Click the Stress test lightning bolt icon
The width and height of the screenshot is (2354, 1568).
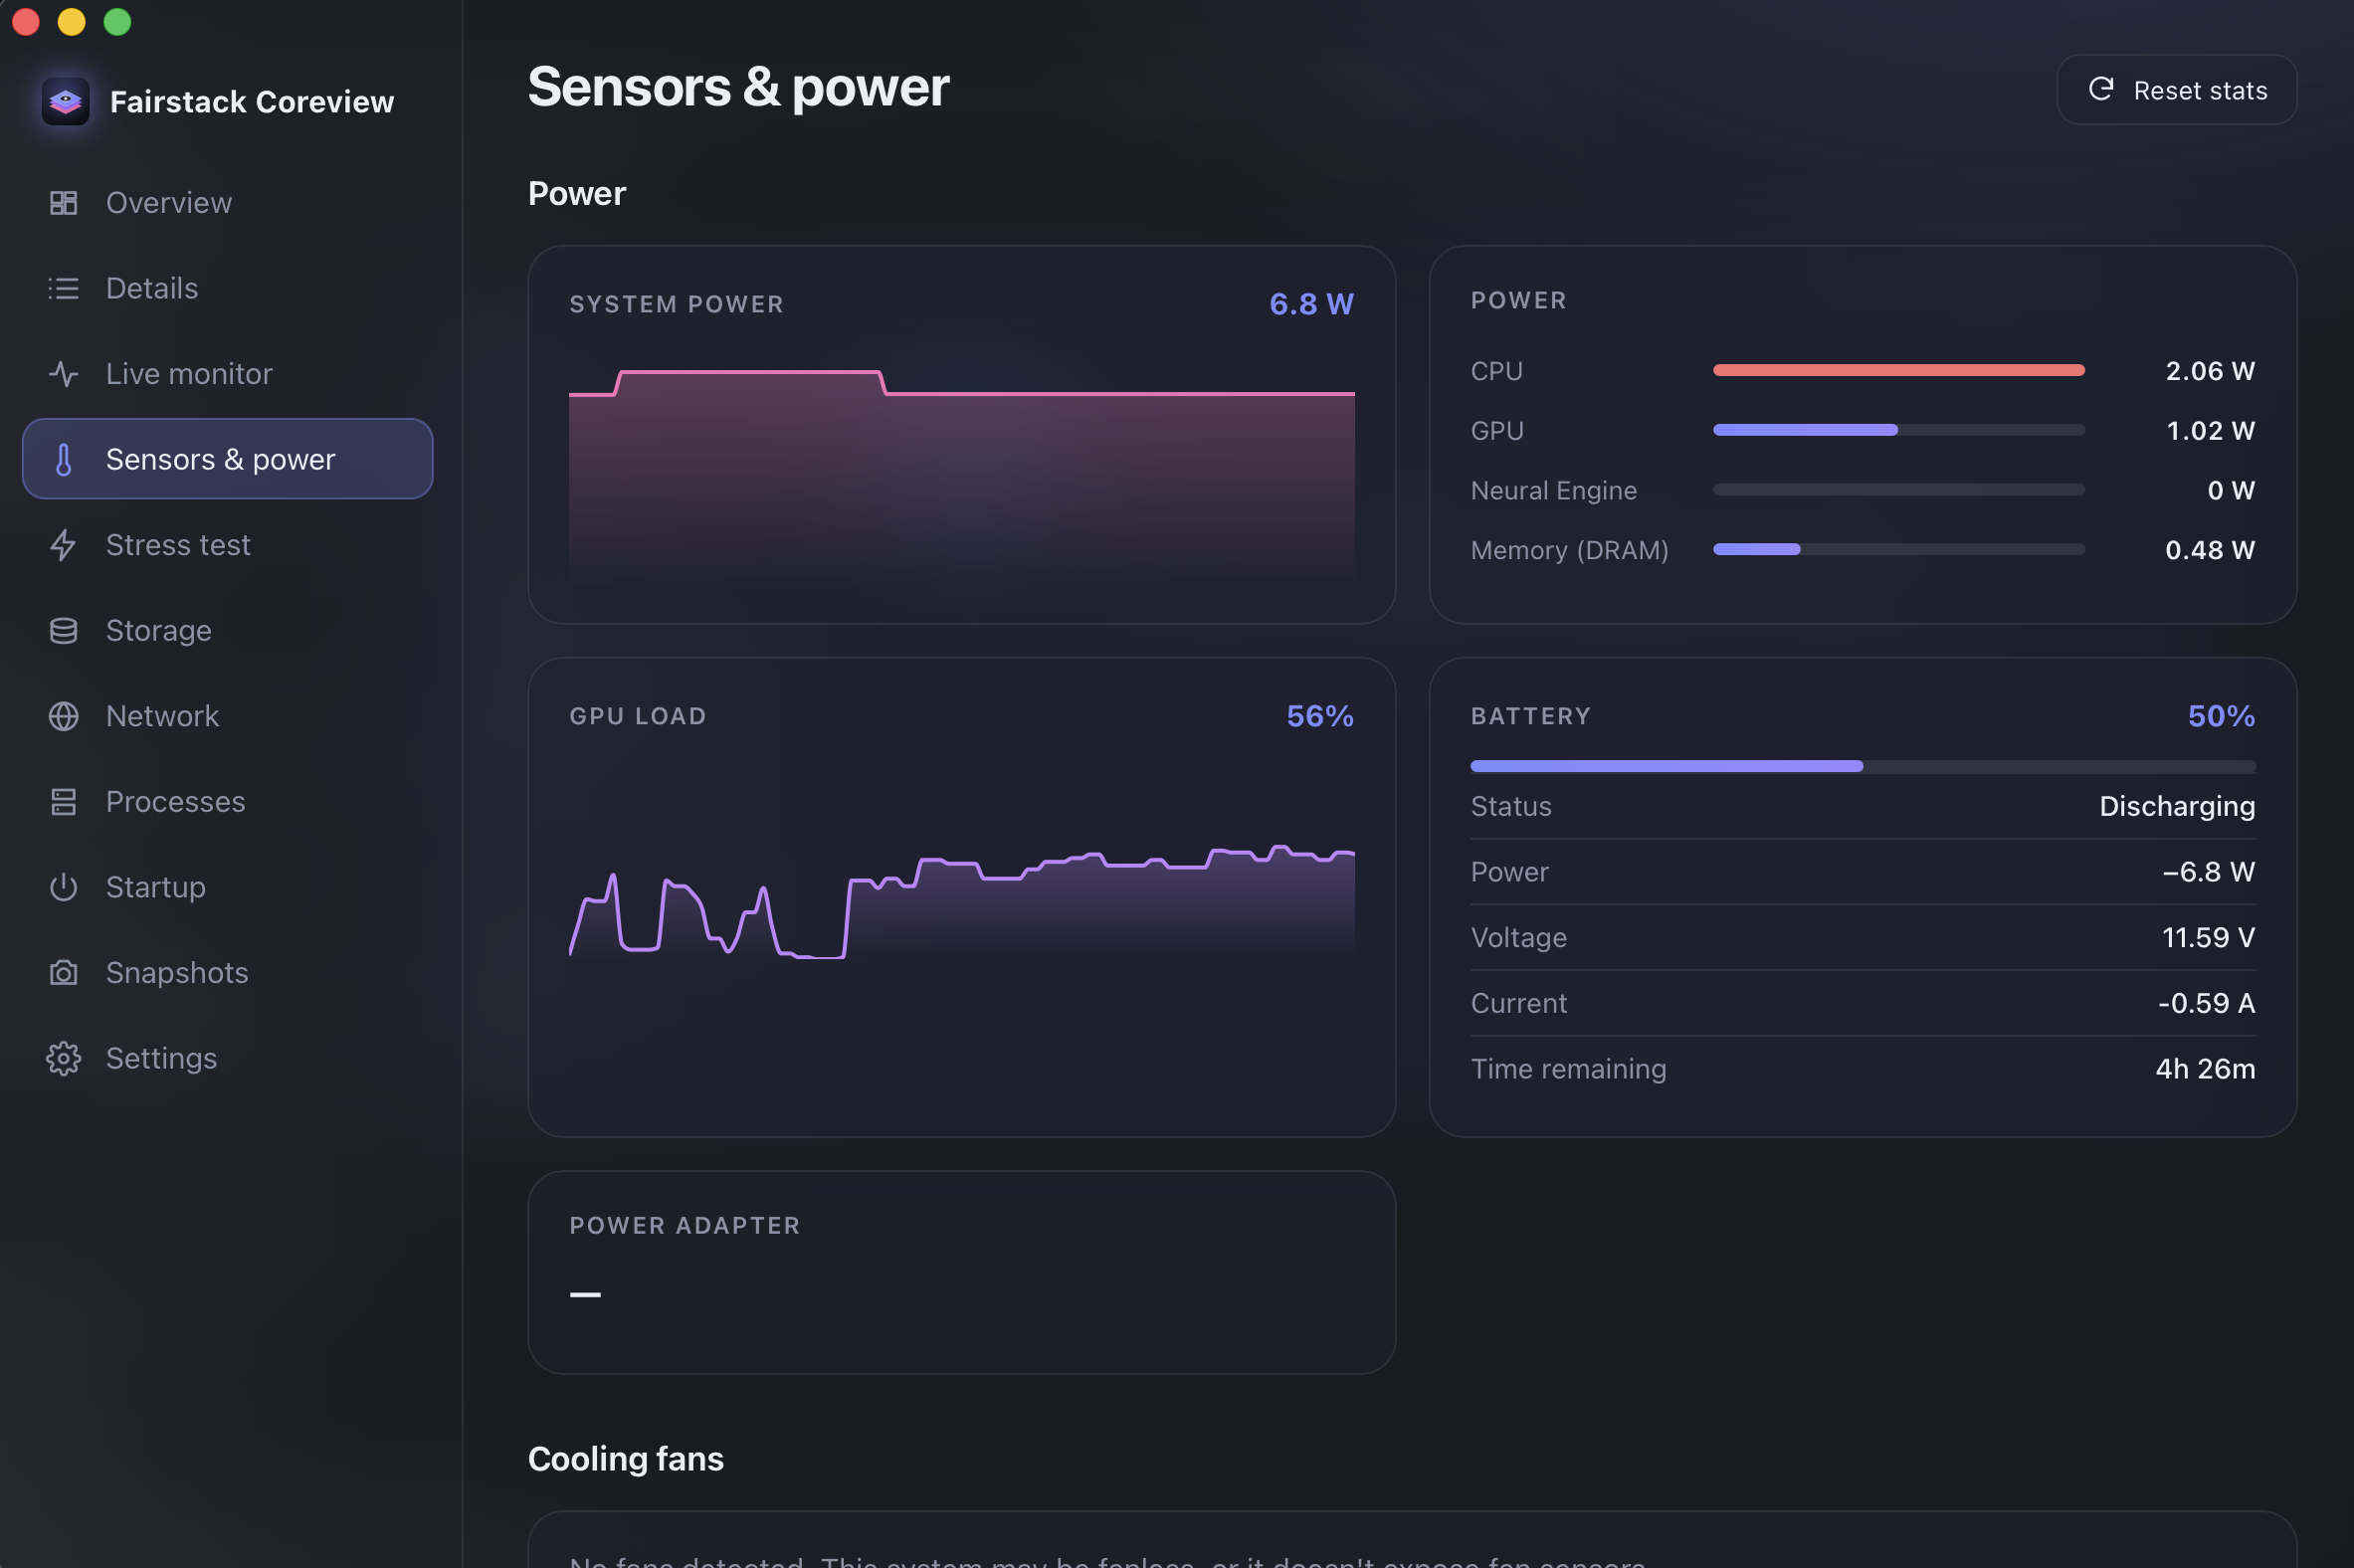pyautogui.click(x=63, y=545)
